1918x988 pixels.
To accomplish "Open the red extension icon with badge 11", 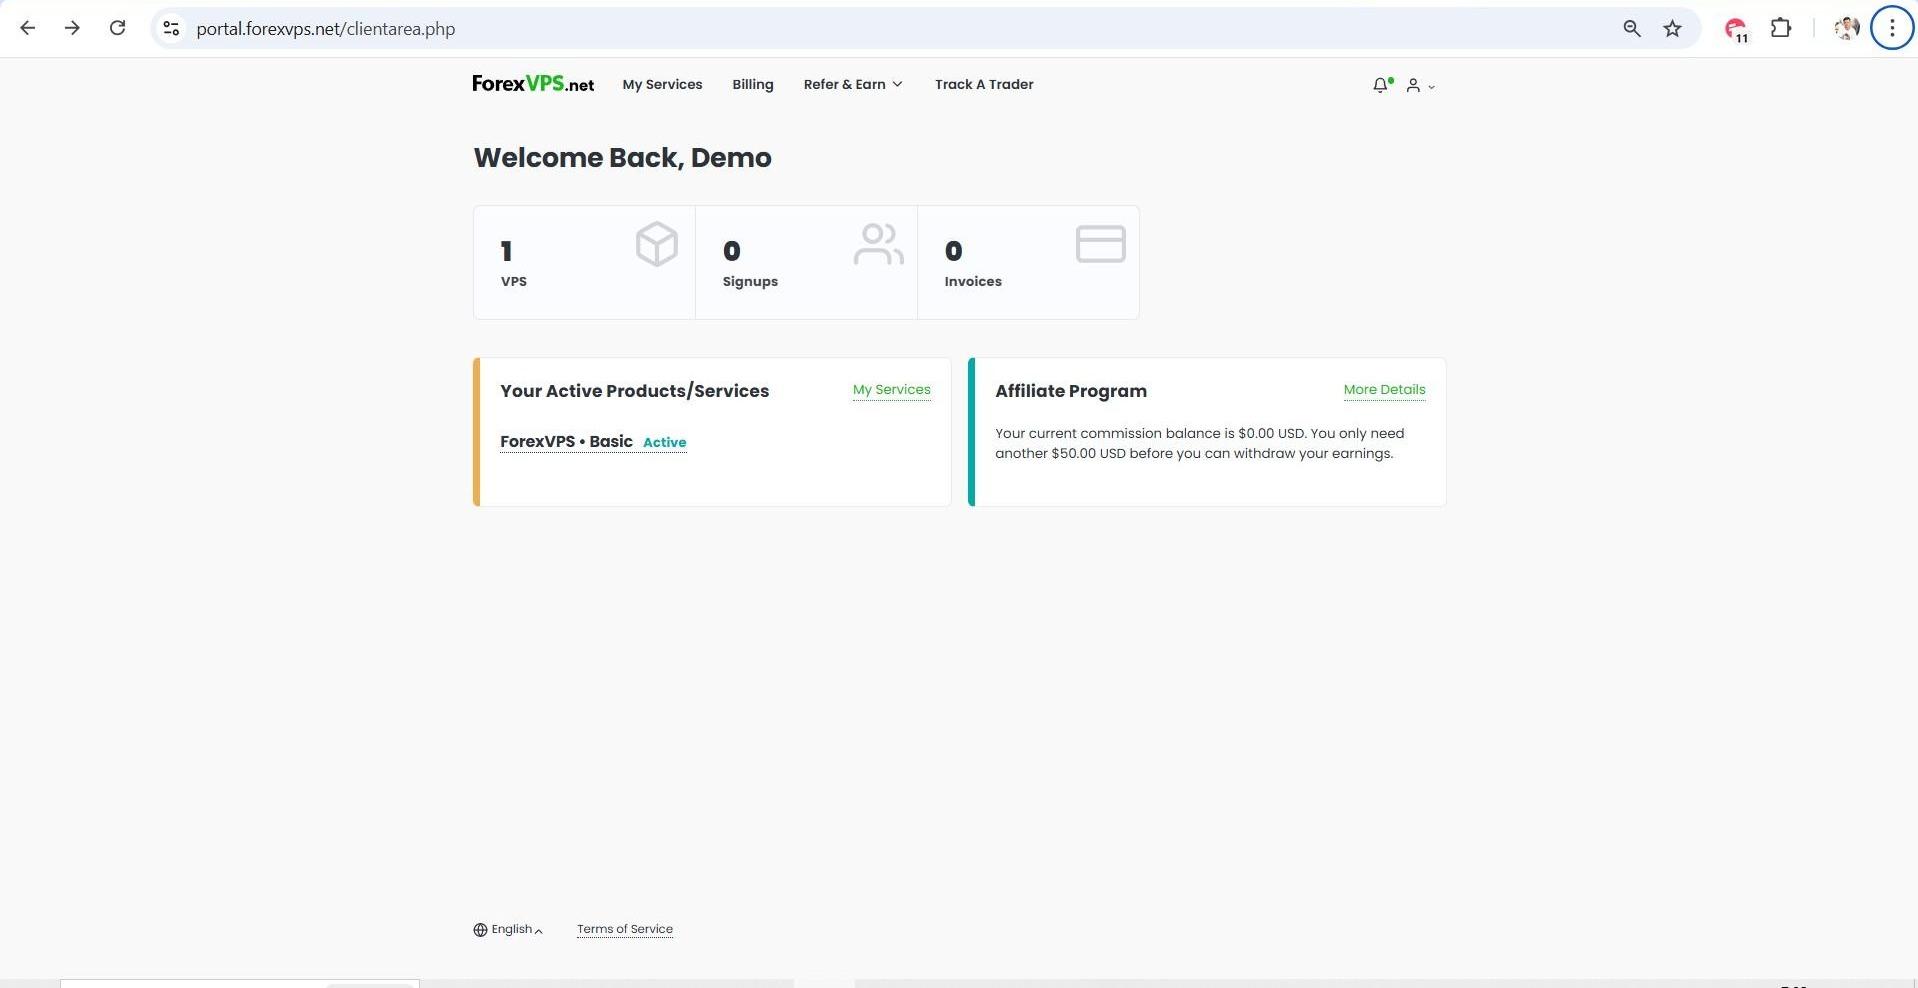I will tap(1736, 29).
